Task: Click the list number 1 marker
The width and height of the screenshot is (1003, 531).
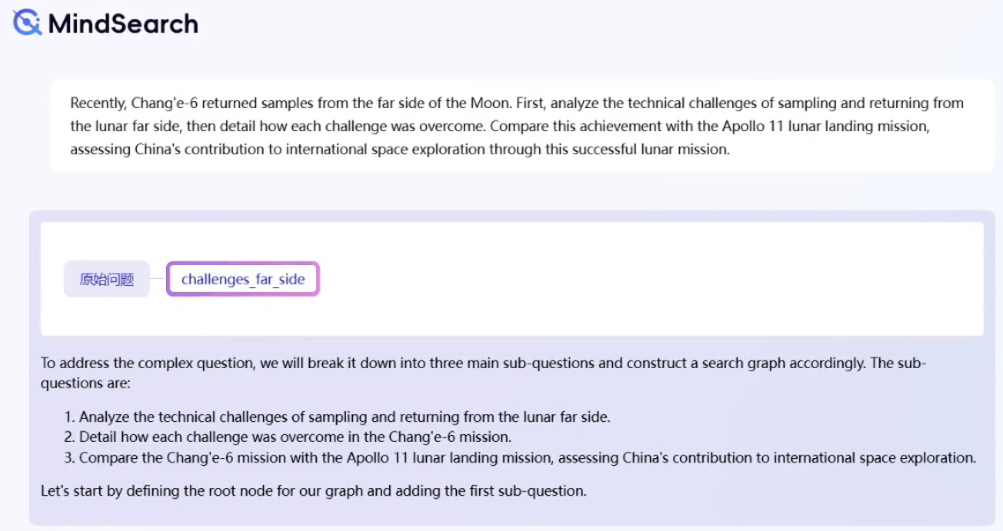Action: coord(69,417)
